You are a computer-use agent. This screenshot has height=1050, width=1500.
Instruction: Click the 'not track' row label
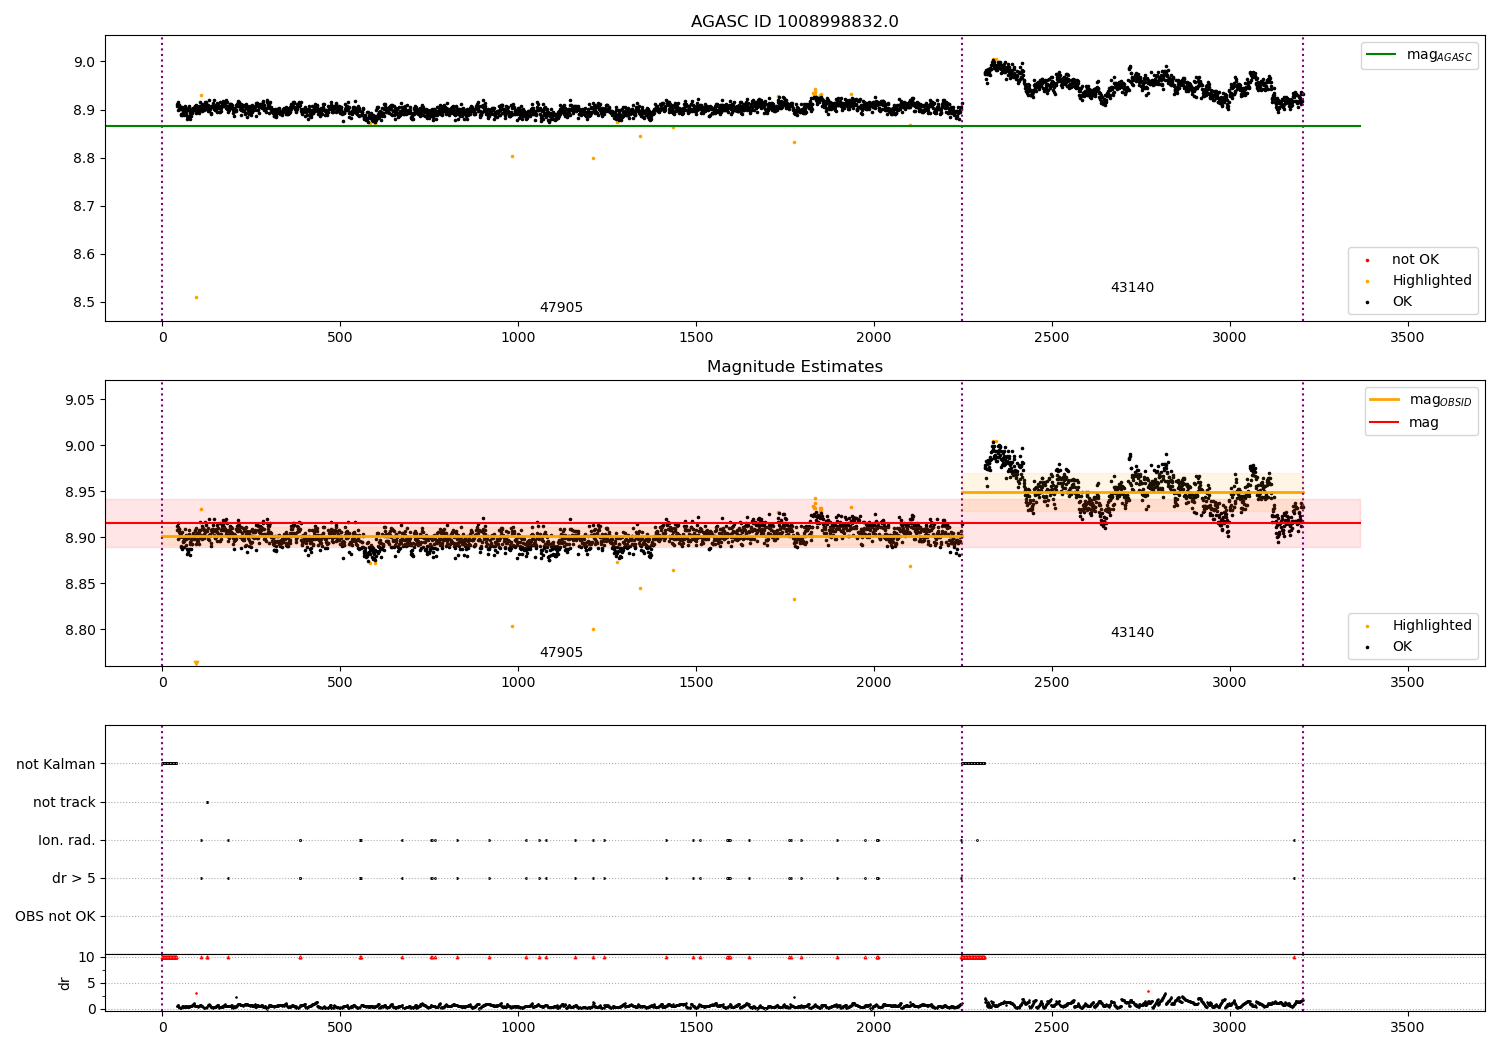pyautogui.click(x=64, y=803)
